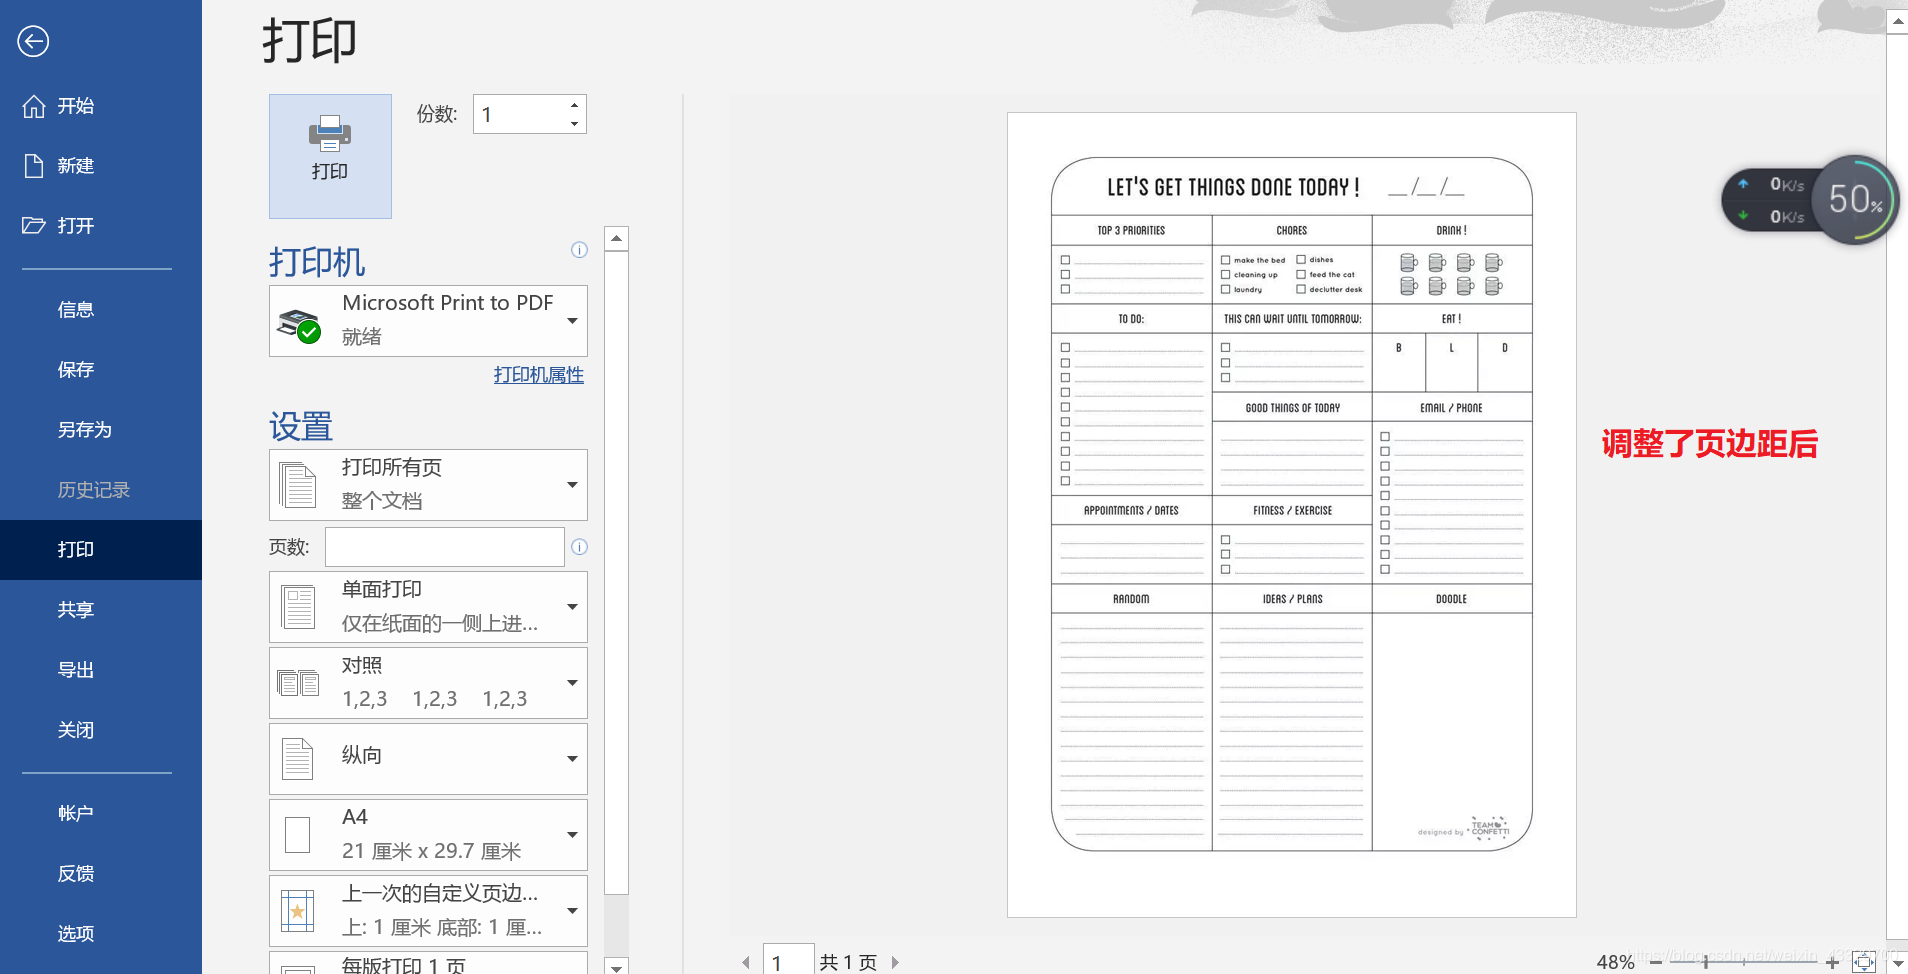Screen dimensions: 1908x974
Task: Click 保存 in the sidebar
Action: 101,370
